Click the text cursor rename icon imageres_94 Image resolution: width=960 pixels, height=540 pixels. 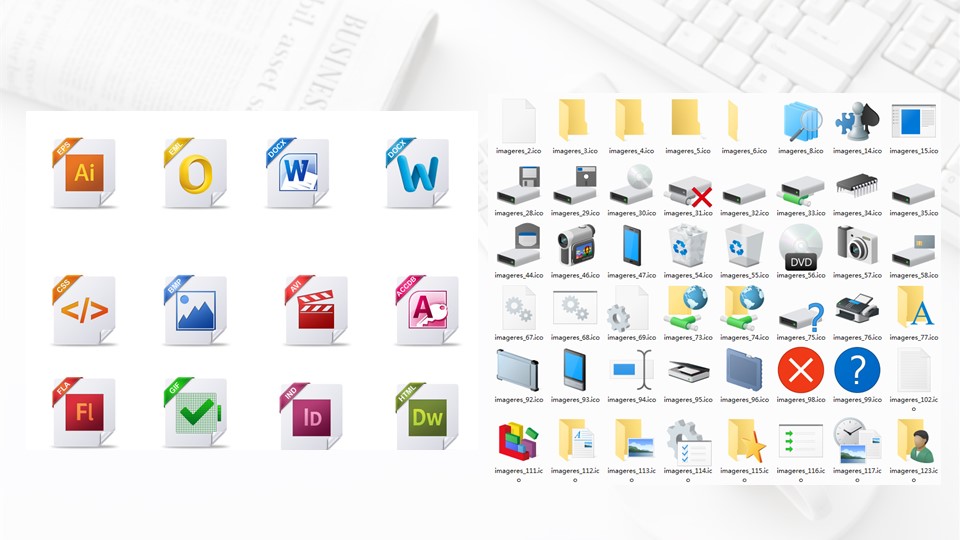(x=632, y=370)
